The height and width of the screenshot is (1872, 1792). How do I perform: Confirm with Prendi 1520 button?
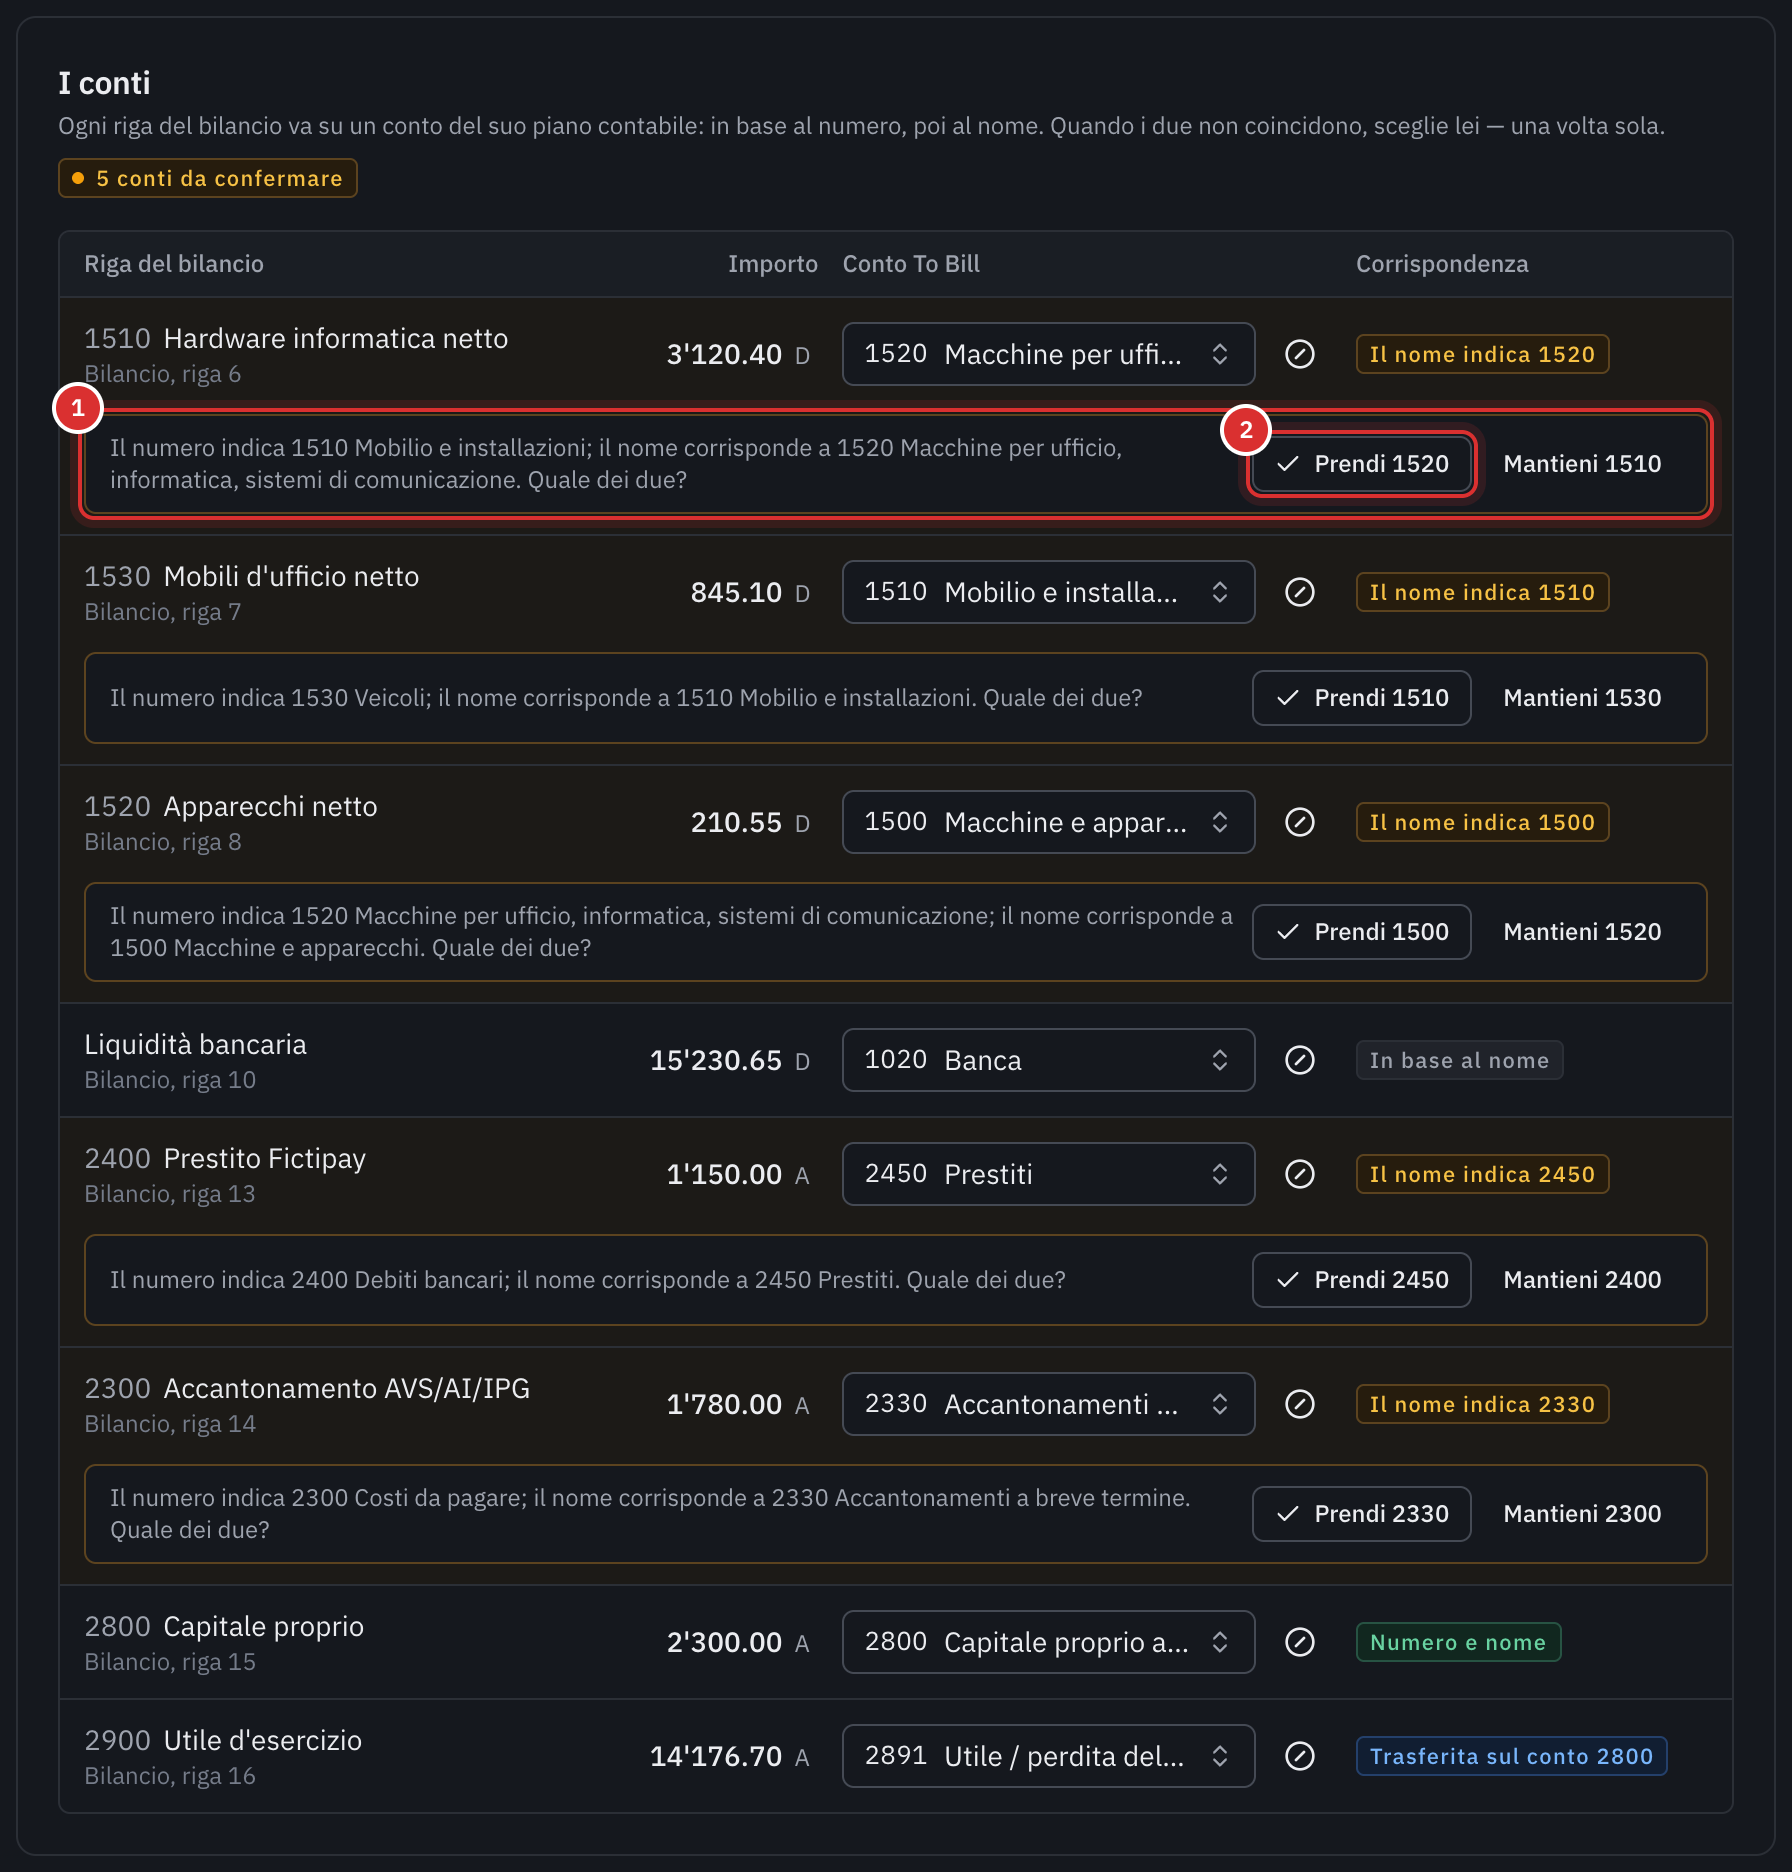click(1362, 464)
